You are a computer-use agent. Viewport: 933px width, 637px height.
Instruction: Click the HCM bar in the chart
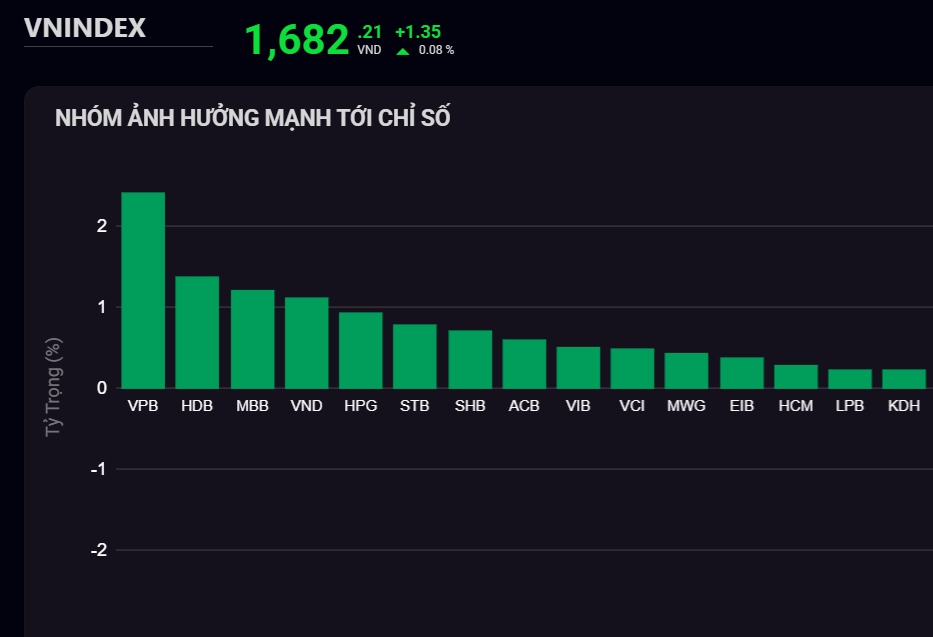pos(796,376)
